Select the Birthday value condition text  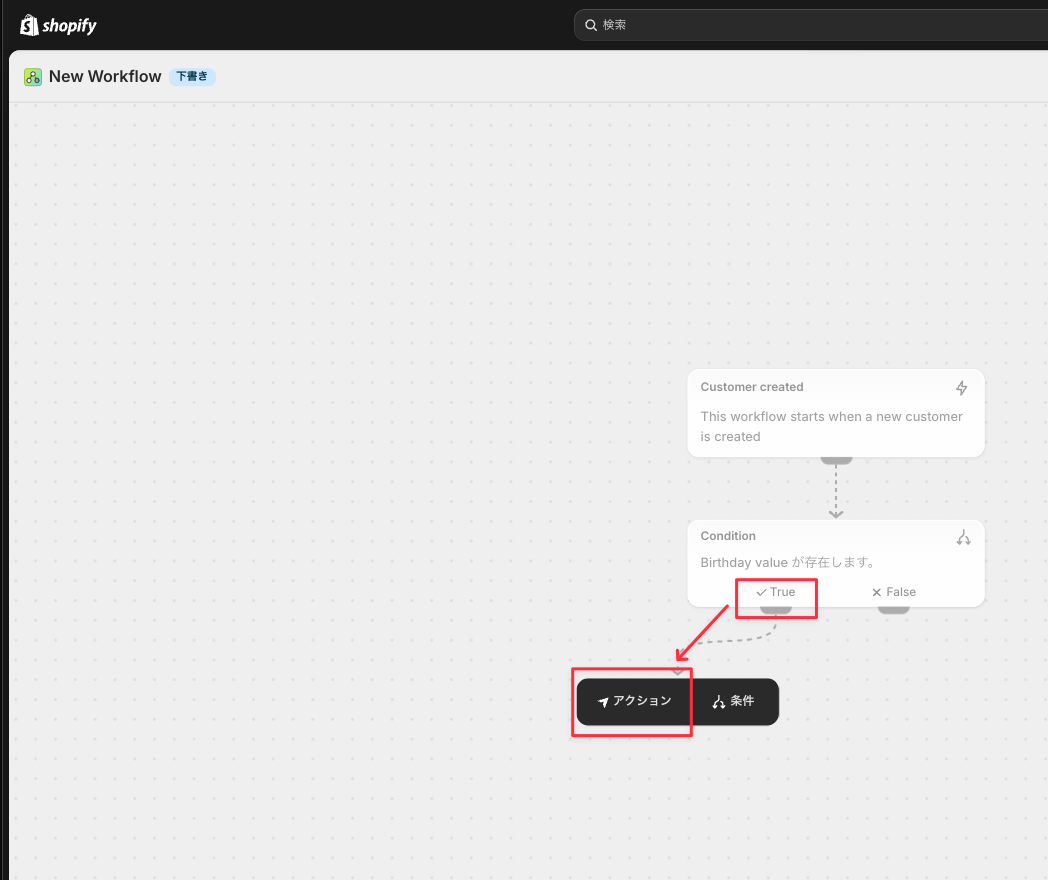coord(789,563)
